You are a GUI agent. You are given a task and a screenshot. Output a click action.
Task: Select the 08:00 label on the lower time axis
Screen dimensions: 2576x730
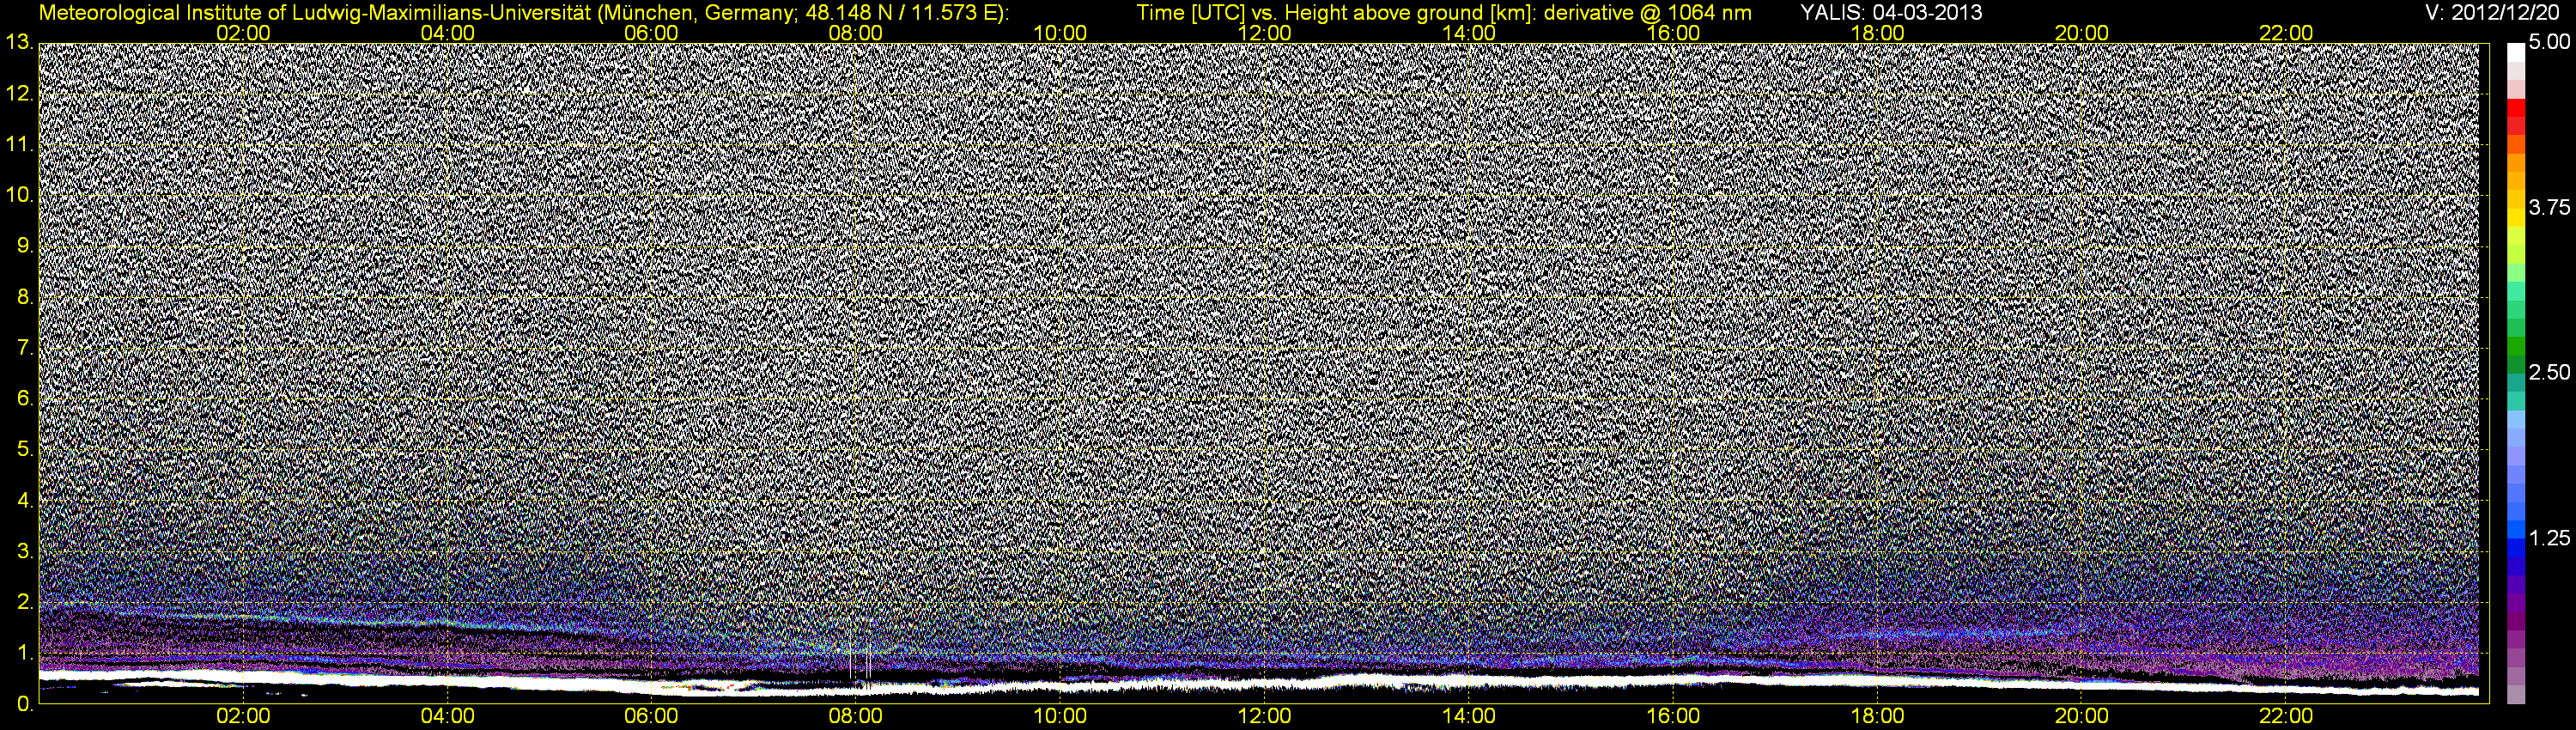[x=856, y=716]
